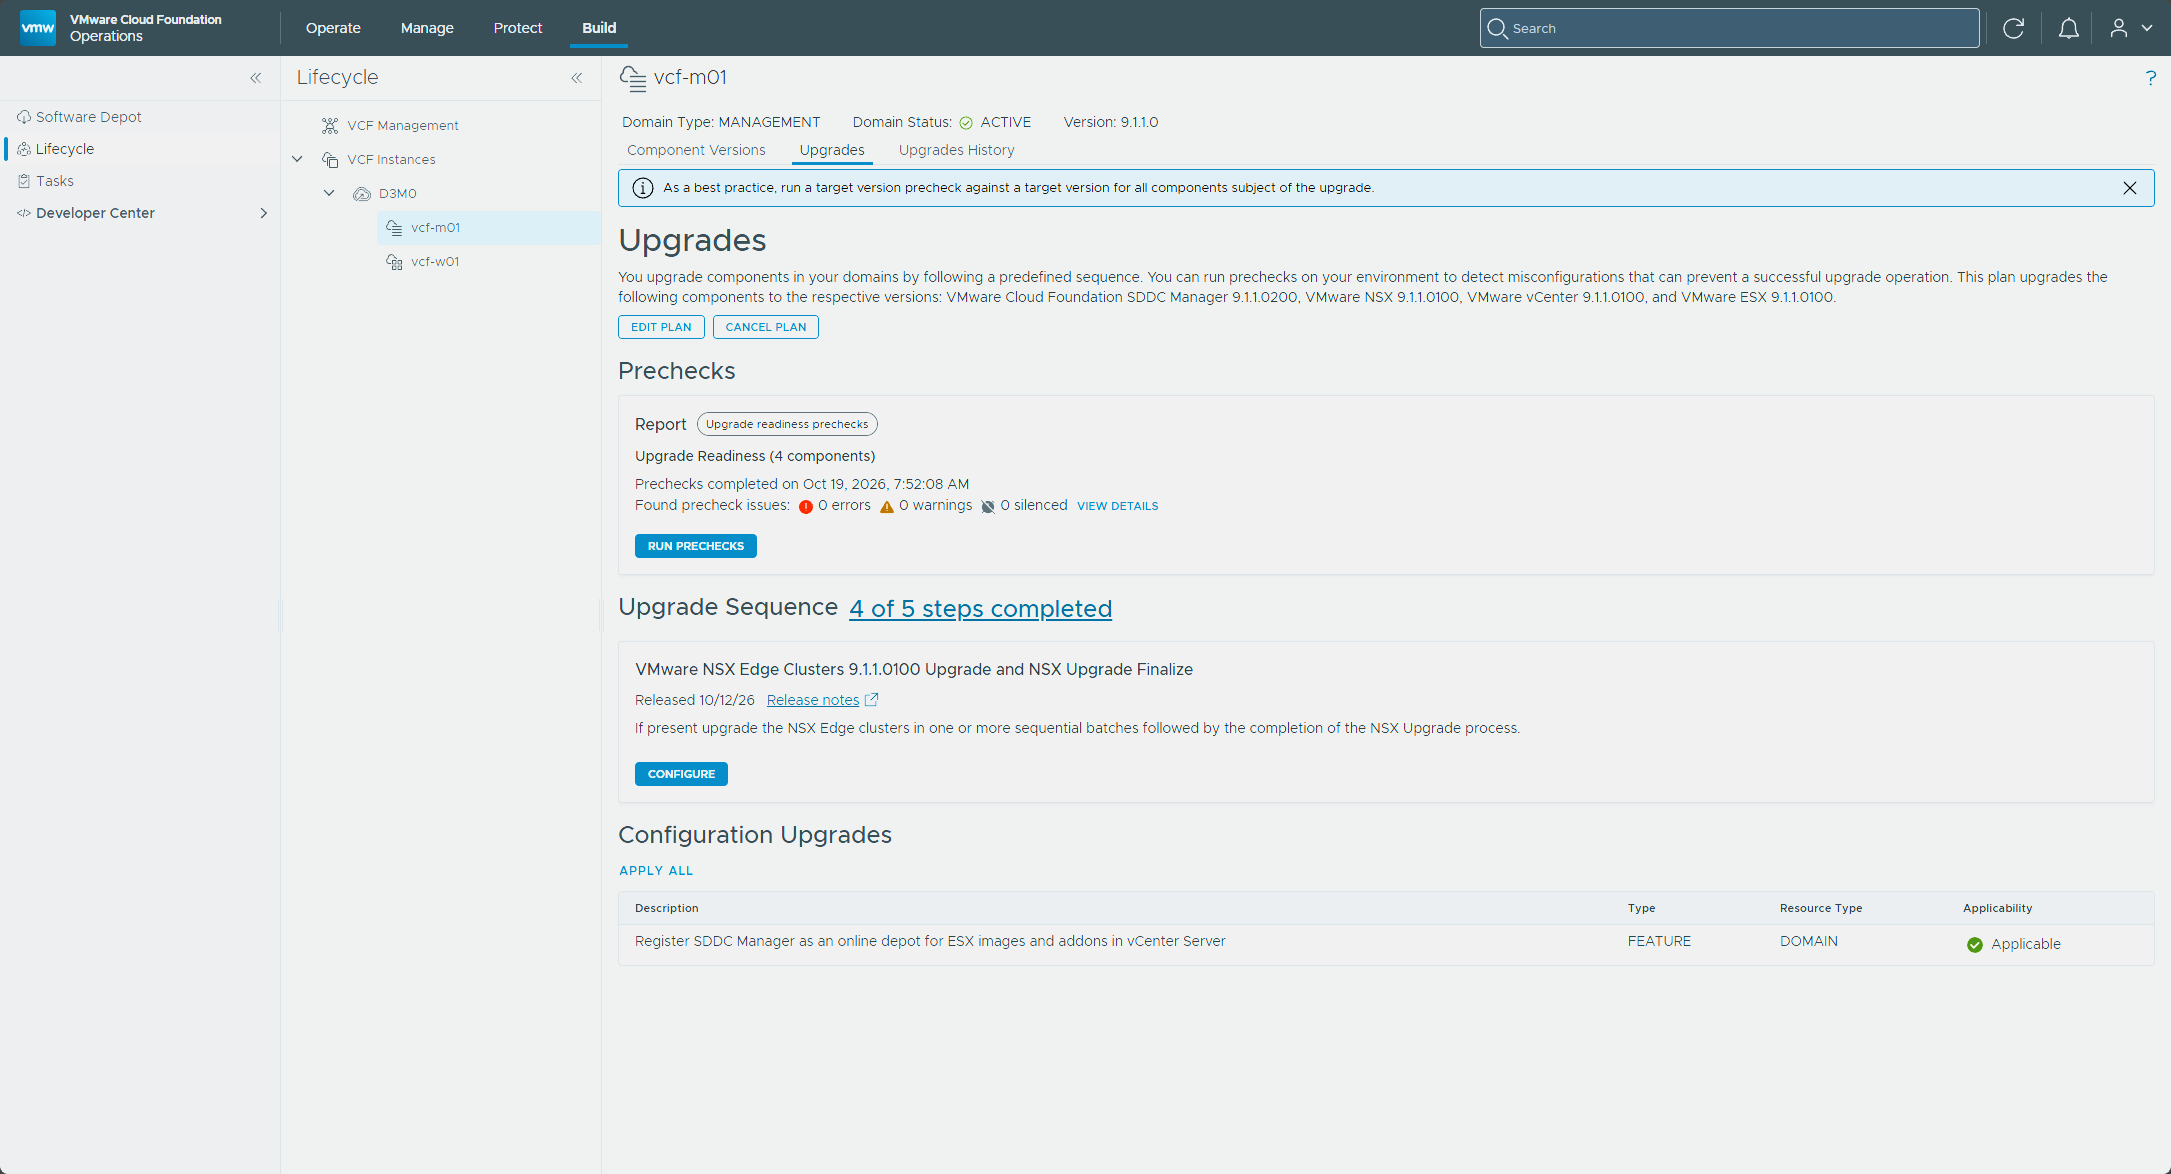Open the Protect menu

coord(517,28)
